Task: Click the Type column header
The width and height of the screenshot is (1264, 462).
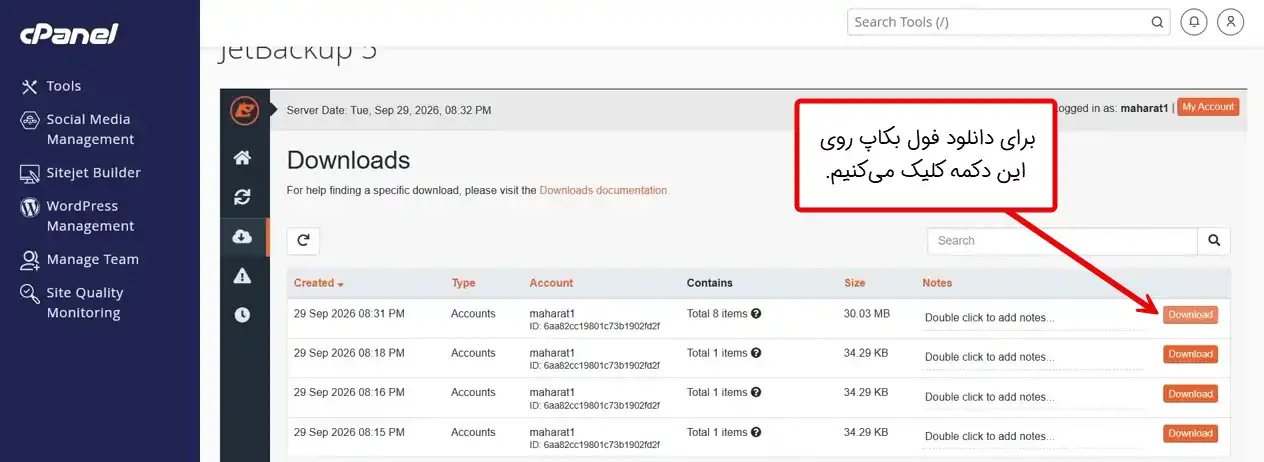Action: tap(463, 283)
